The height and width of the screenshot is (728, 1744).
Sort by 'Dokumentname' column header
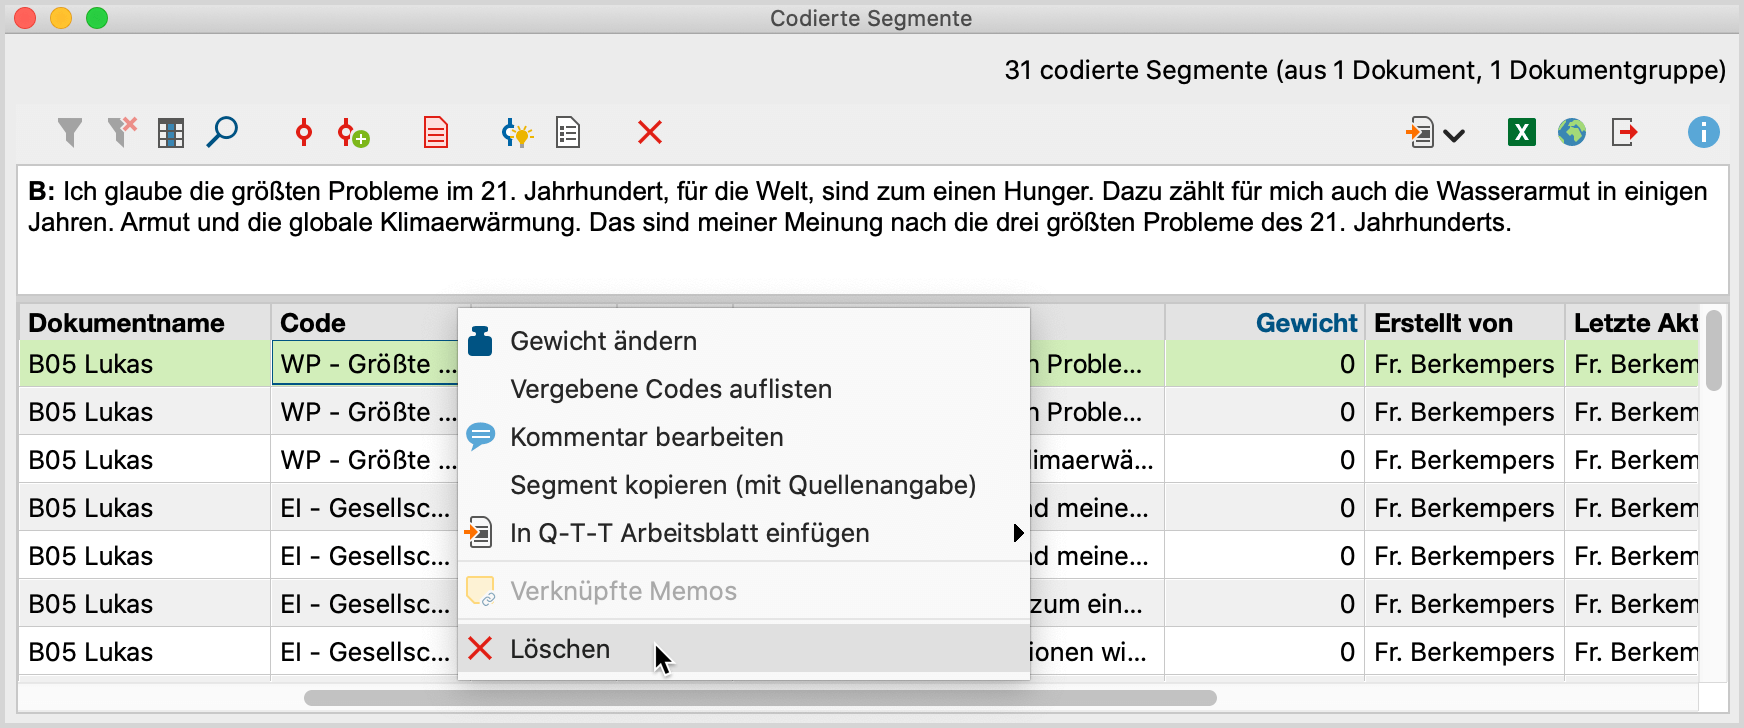(145, 323)
